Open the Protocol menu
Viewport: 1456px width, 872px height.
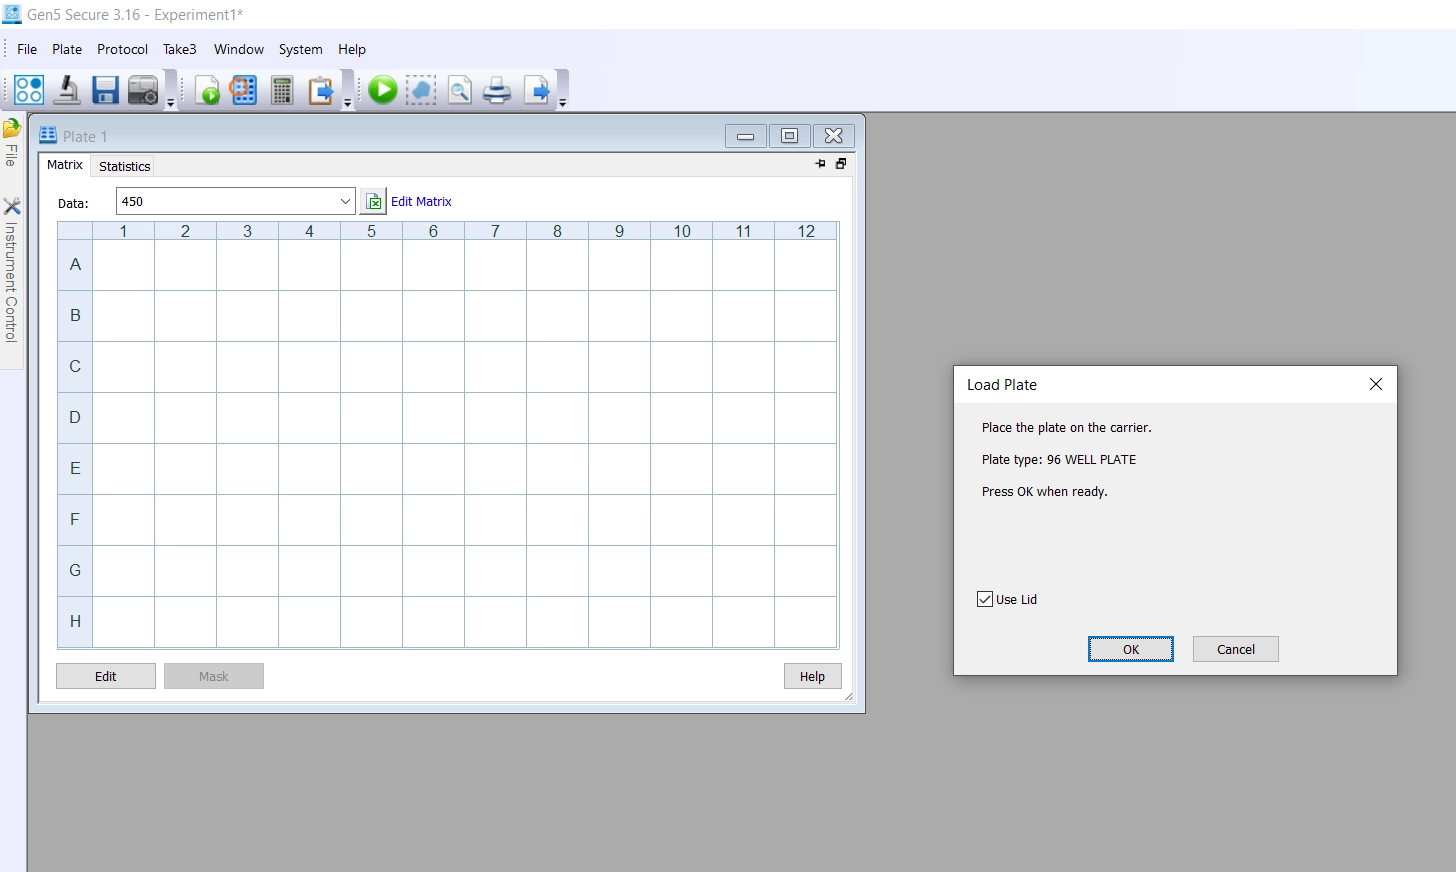coord(122,49)
